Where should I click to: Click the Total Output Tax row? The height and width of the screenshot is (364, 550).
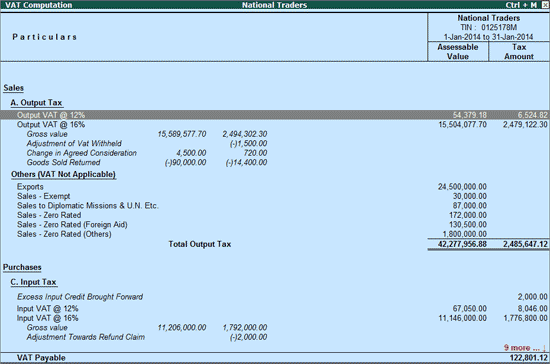pos(275,244)
